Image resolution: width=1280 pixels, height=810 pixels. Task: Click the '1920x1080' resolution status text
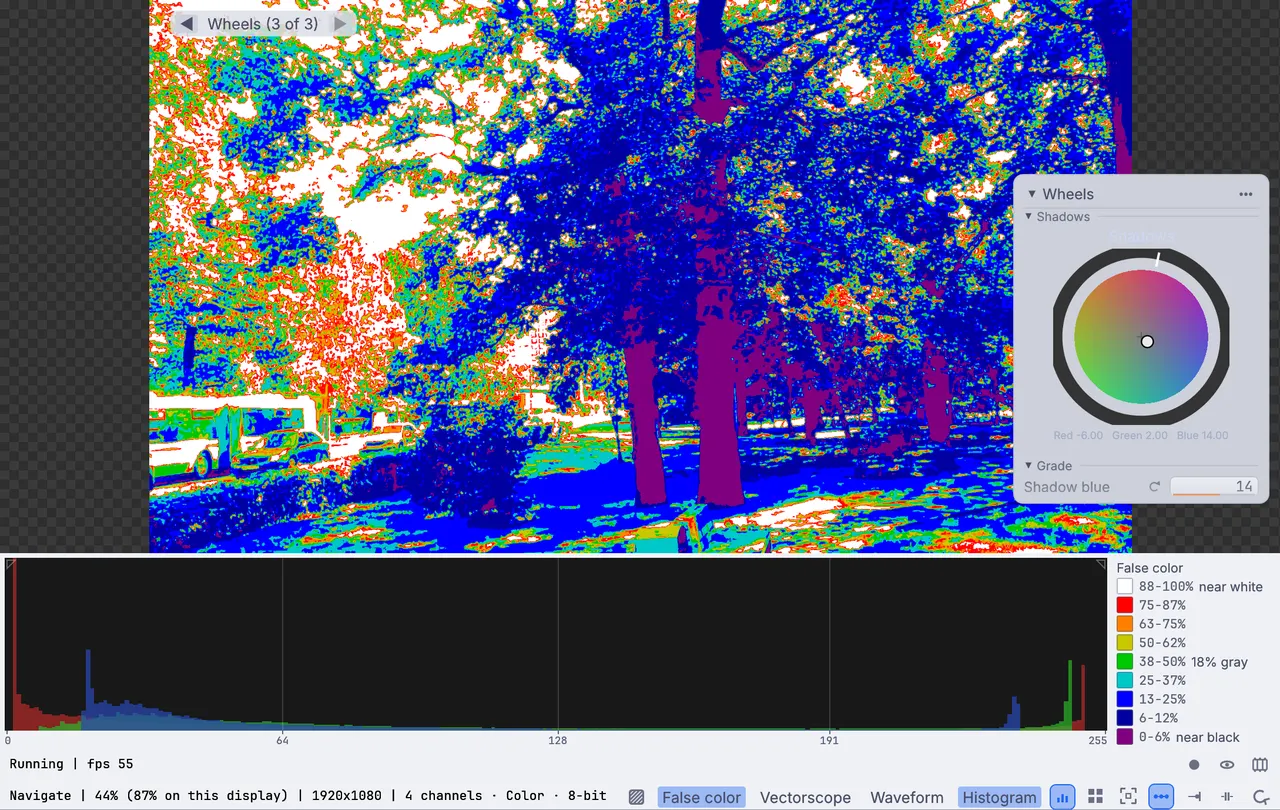[x=345, y=796]
